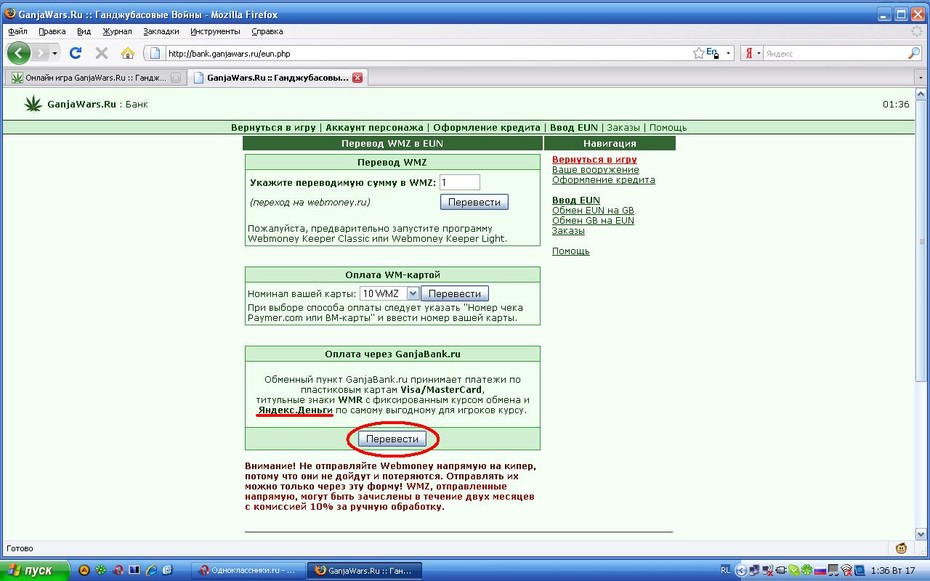The image size is (930, 581).
Task: Reload the page with the blue refresh icon
Action: pos(75,53)
